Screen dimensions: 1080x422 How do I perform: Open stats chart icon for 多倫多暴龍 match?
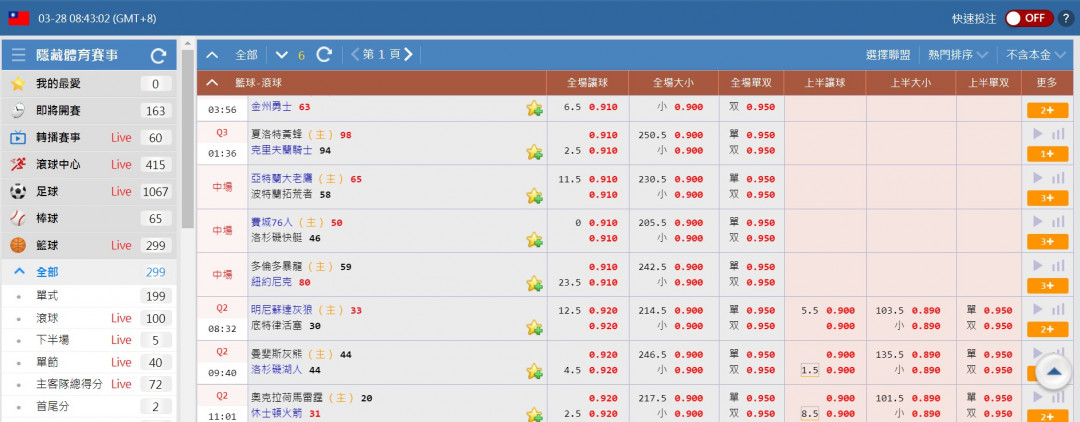[1058, 265]
